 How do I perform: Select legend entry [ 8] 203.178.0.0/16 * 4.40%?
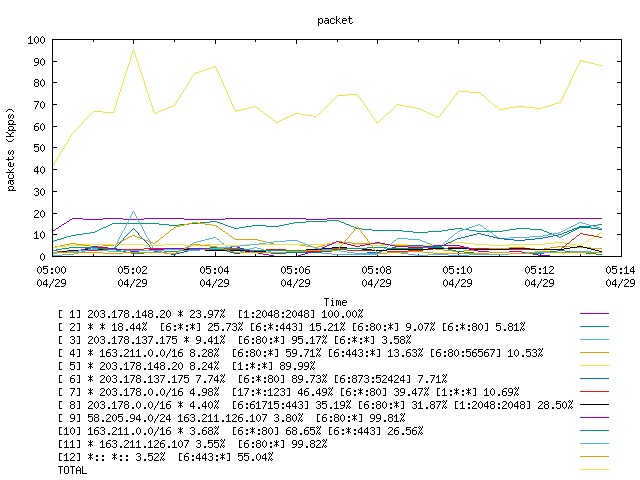tap(316, 405)
